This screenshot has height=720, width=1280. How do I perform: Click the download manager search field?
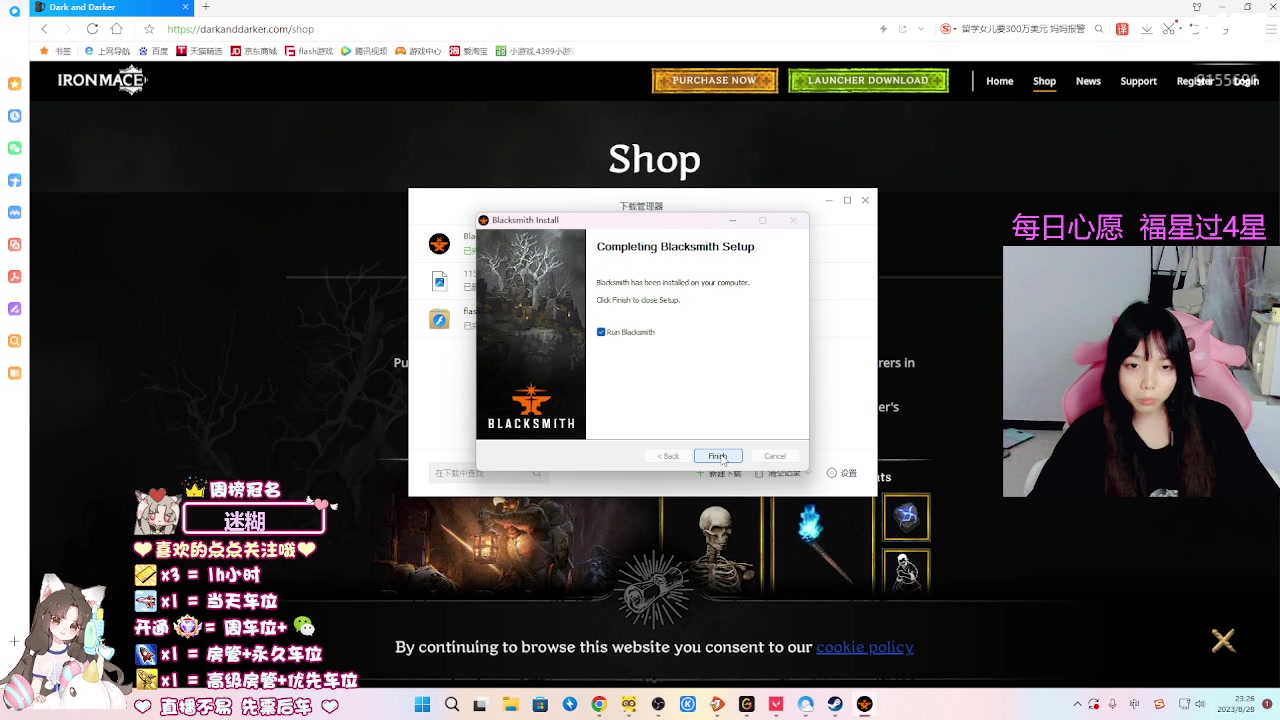tap(489, 473)
